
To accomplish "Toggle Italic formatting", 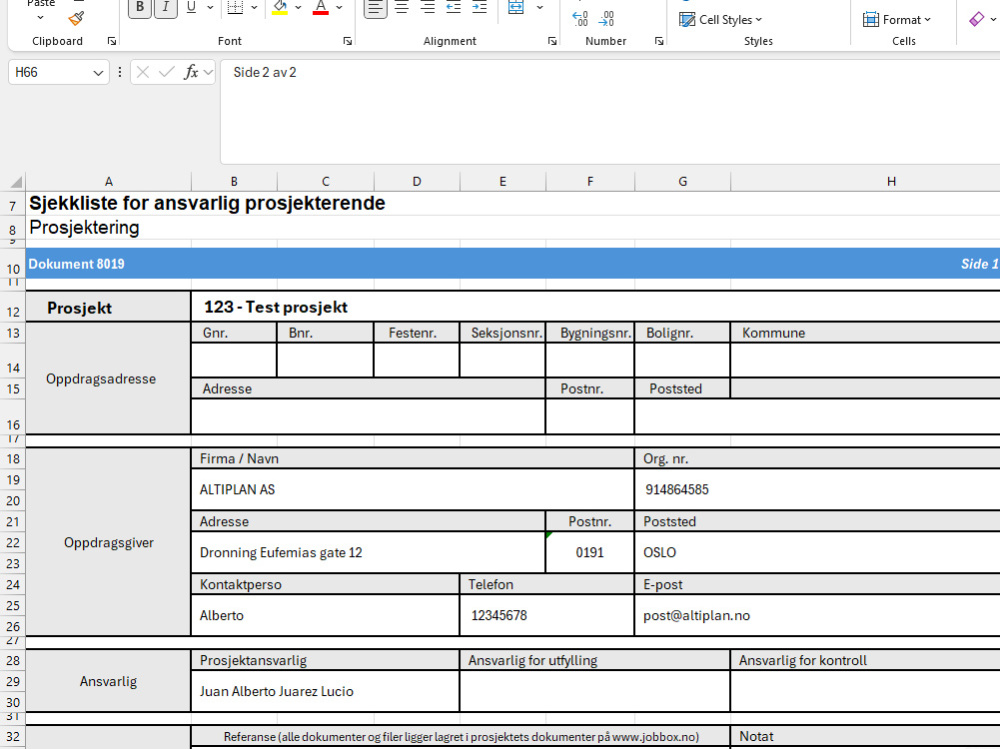I will (x=166, y=8).
